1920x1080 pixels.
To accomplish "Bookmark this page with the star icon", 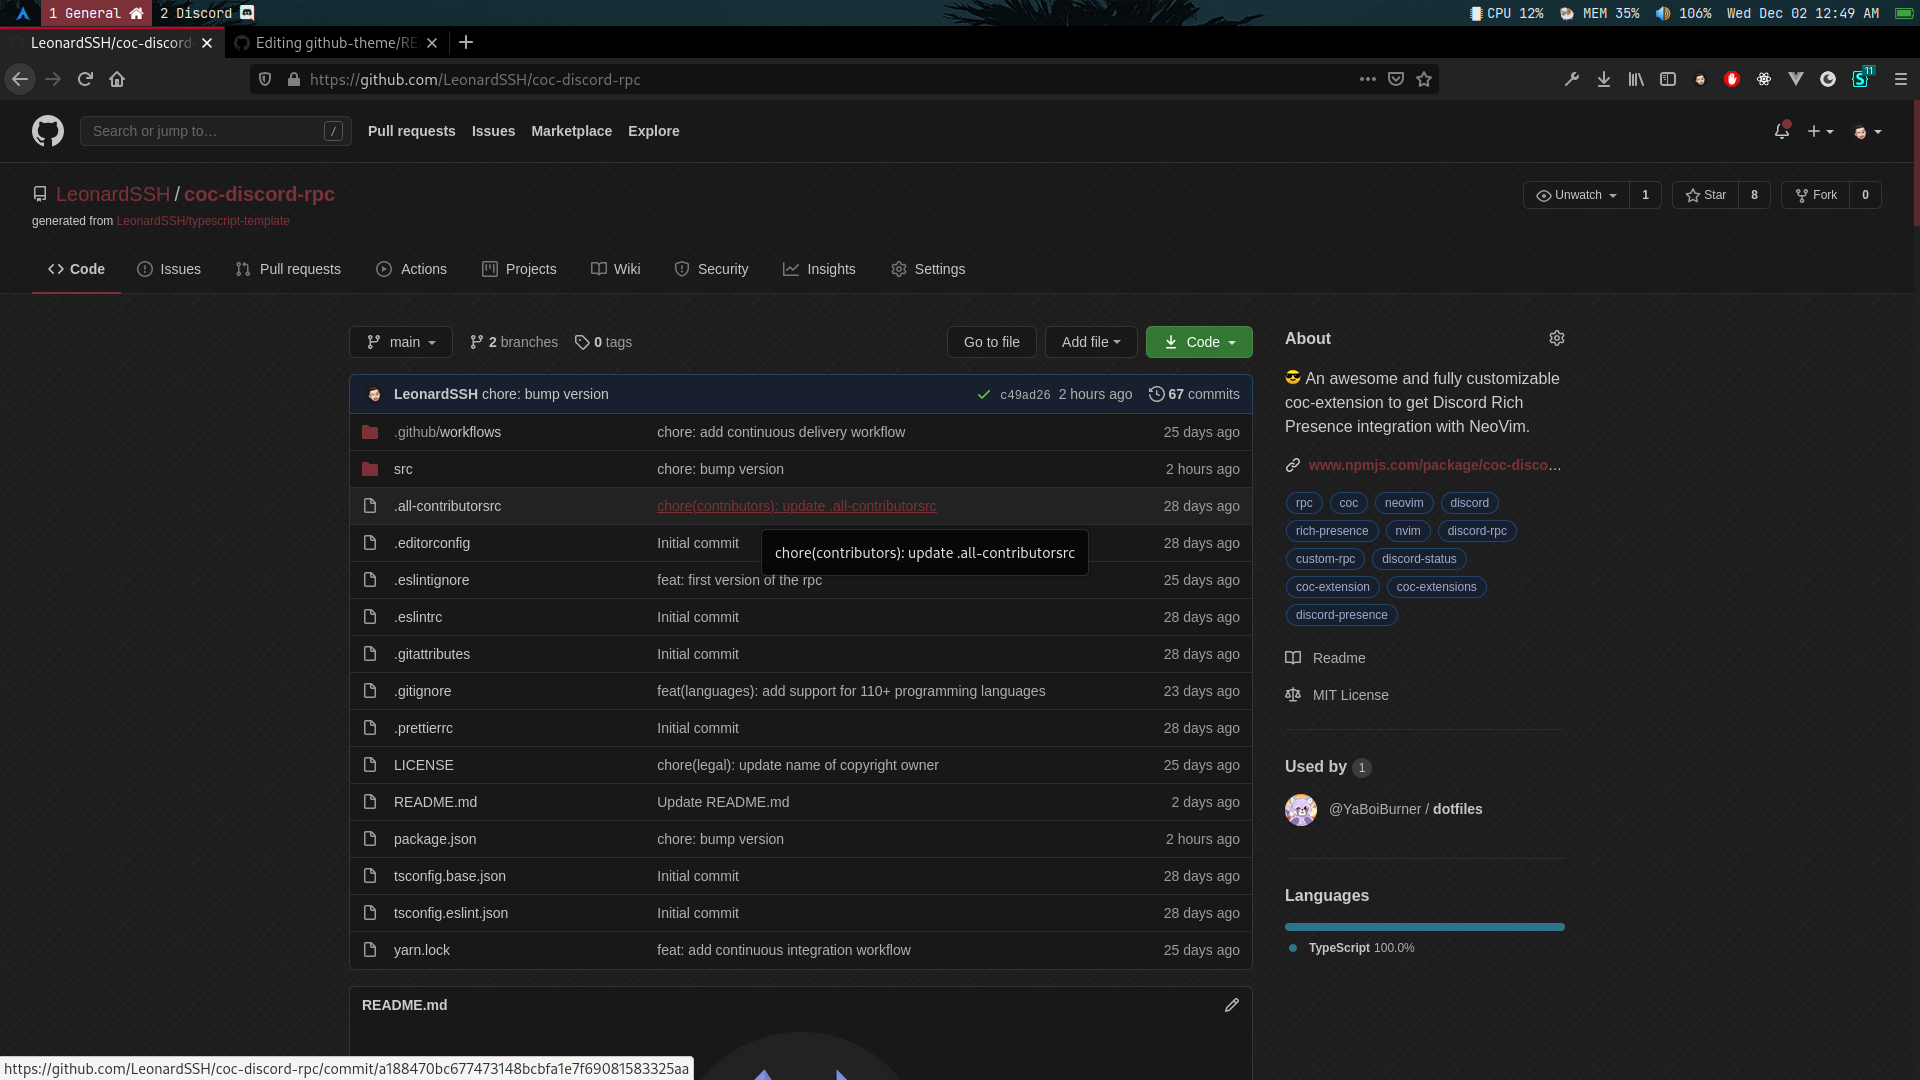I will coord(1424,80).
